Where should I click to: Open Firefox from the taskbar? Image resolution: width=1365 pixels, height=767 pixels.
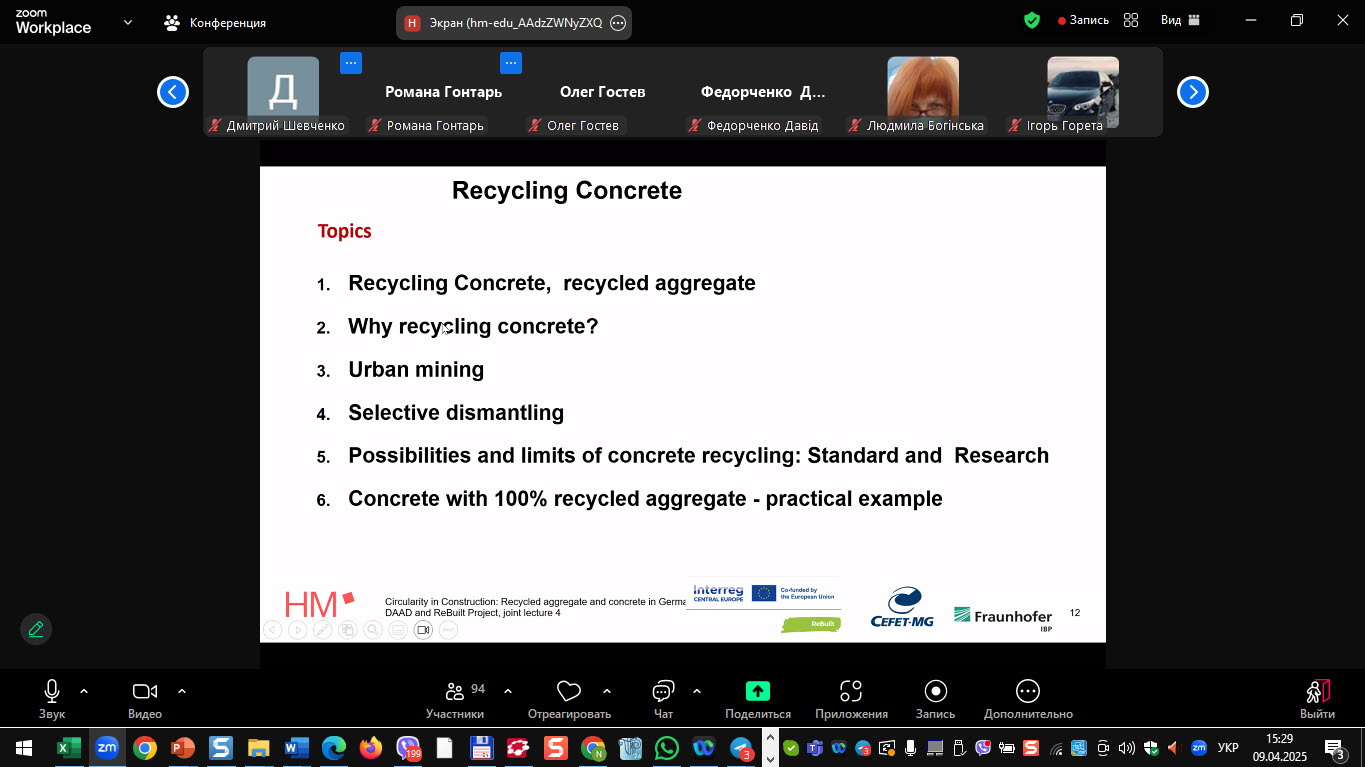click(x=371, y=747)
